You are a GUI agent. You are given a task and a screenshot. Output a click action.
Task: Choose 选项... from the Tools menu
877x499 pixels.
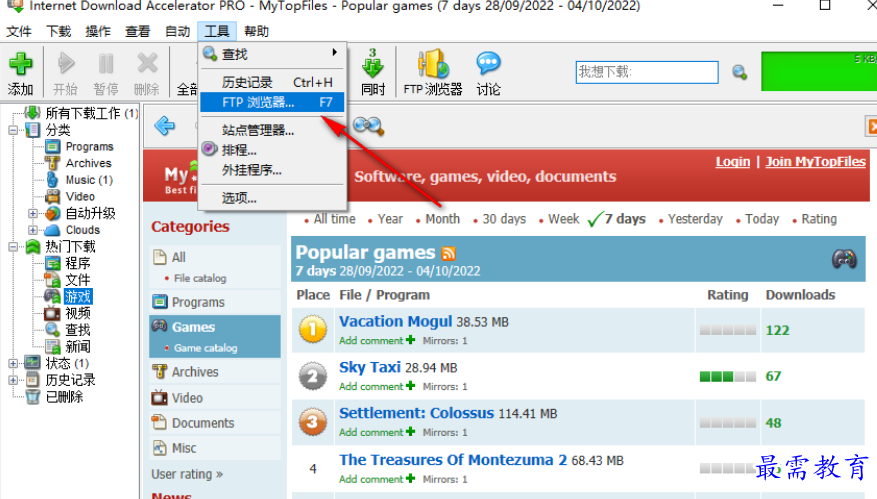point(272,197)
